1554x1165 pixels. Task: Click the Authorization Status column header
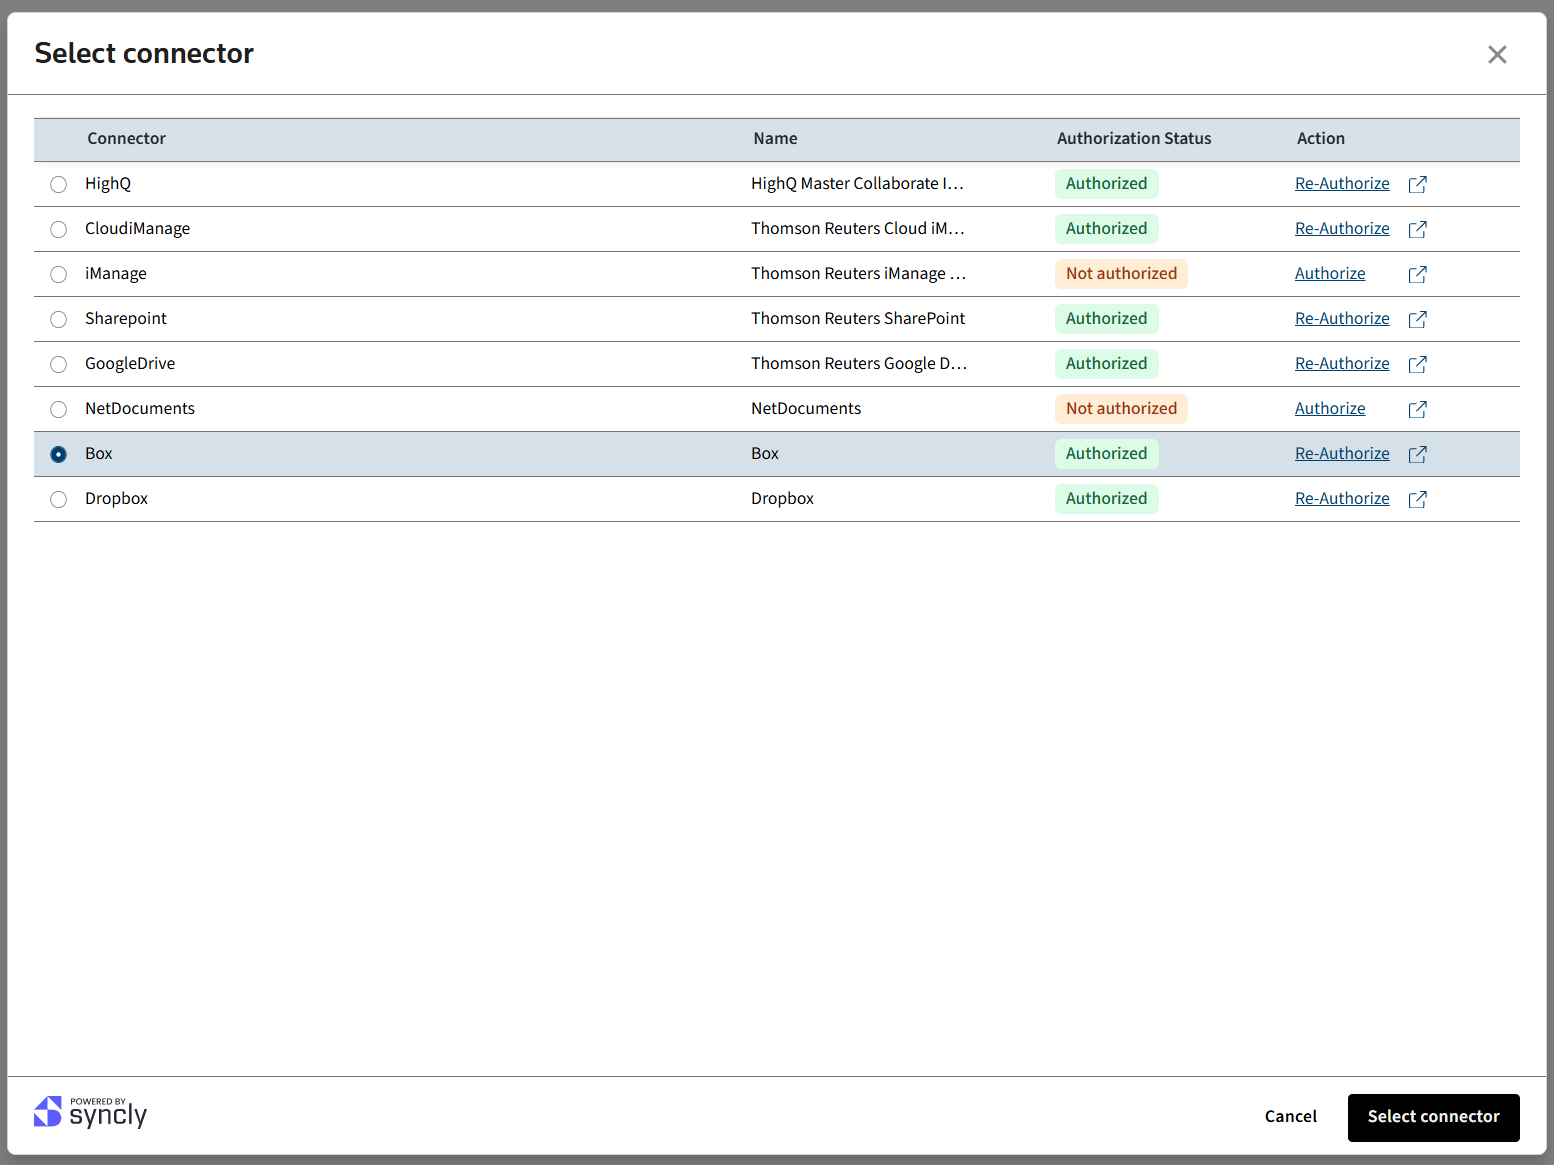[1133, 139]
